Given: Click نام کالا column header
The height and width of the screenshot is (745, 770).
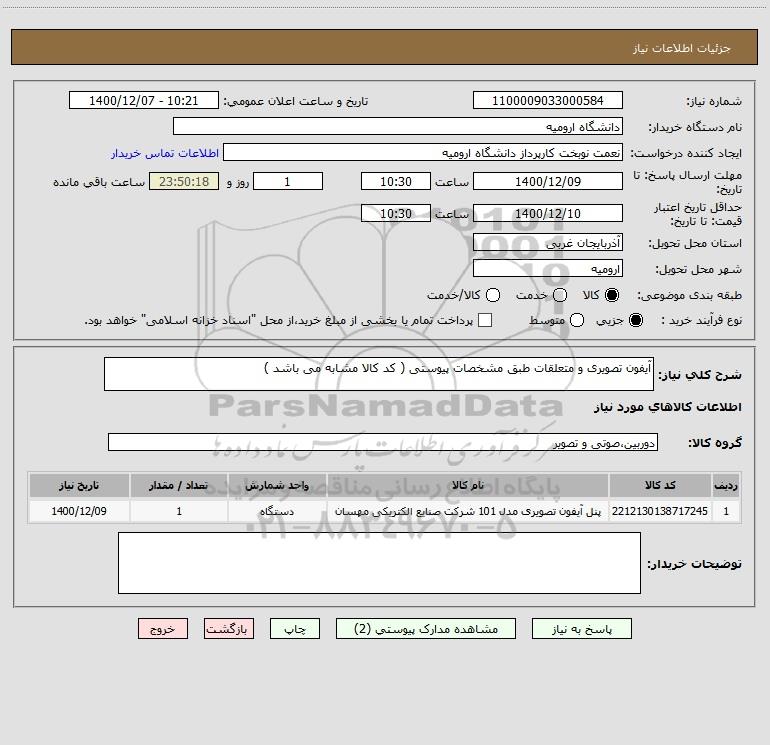Looking at the screenshot, I should [x=468, y=485].
